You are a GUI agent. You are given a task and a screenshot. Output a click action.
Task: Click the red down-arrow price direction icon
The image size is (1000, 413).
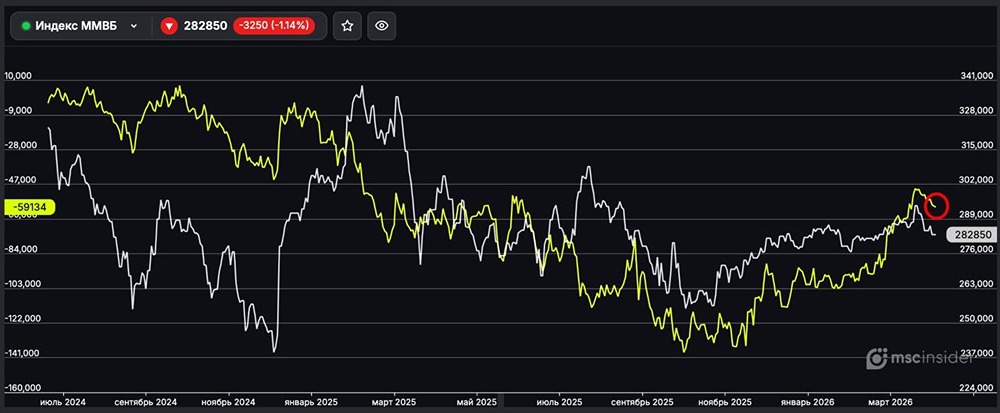click(169, 26)
